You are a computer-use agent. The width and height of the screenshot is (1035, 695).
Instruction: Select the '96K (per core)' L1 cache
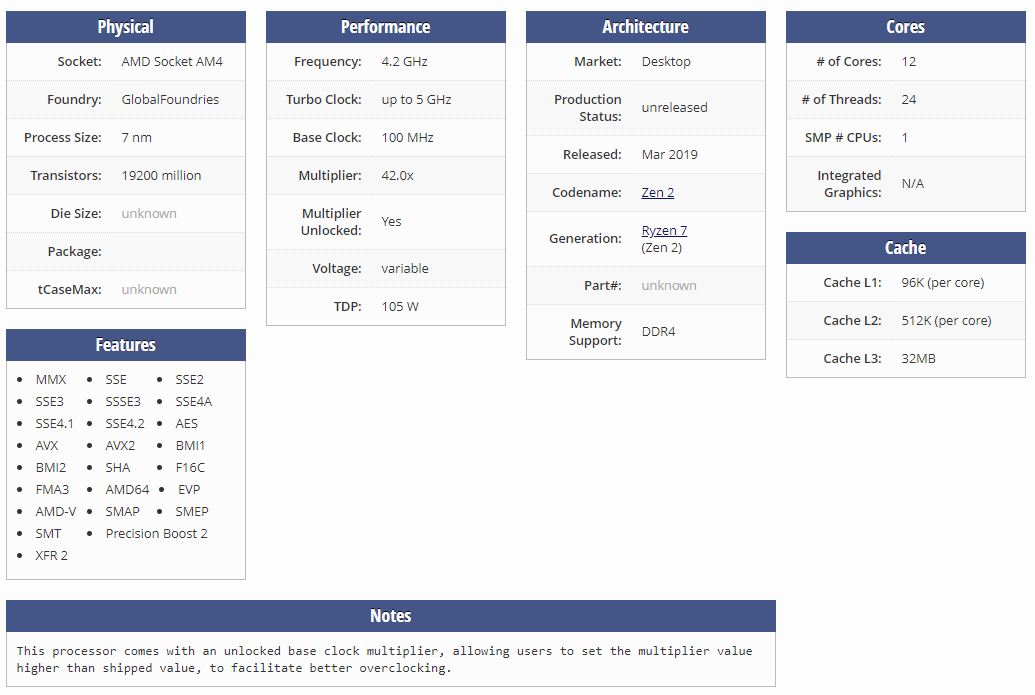(x=943, y=282)
